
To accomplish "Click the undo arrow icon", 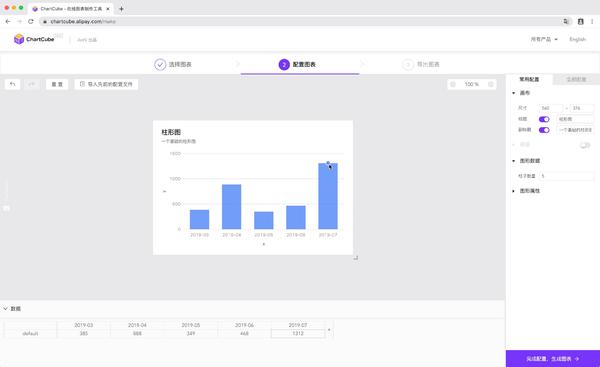I will click(x=13, y=84).
